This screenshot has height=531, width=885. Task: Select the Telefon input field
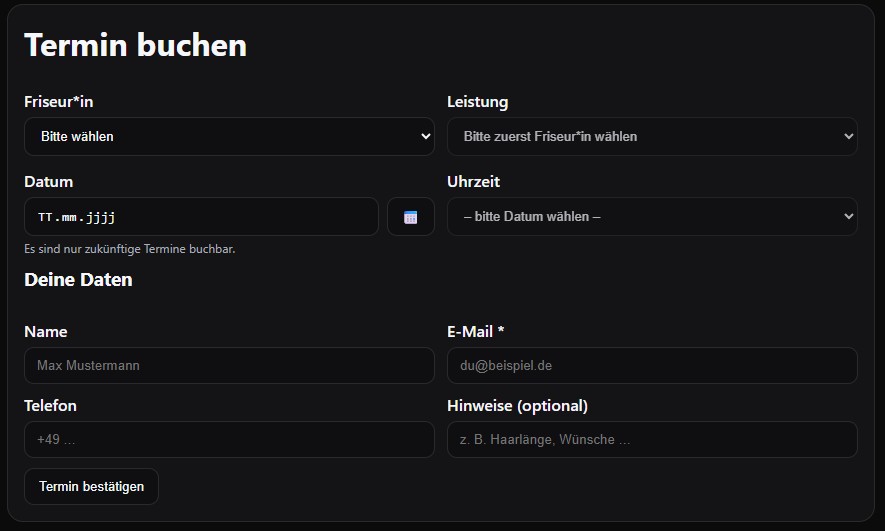[x=229, y=440]
